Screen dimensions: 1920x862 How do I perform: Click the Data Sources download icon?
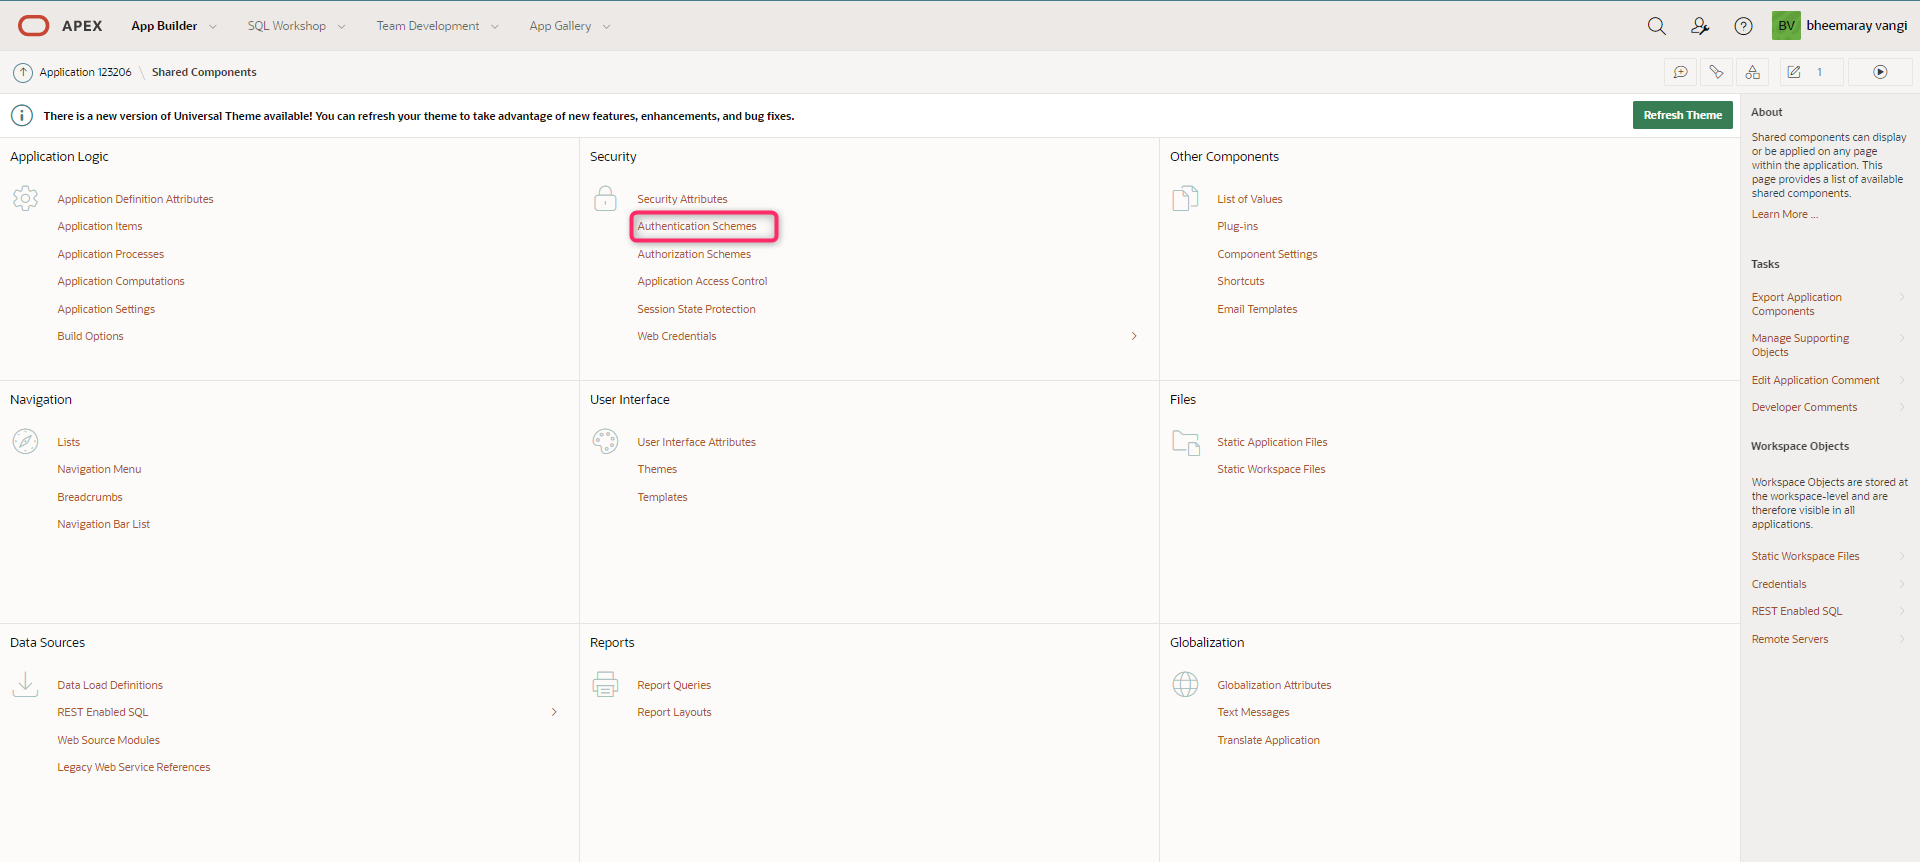point(25,684)
